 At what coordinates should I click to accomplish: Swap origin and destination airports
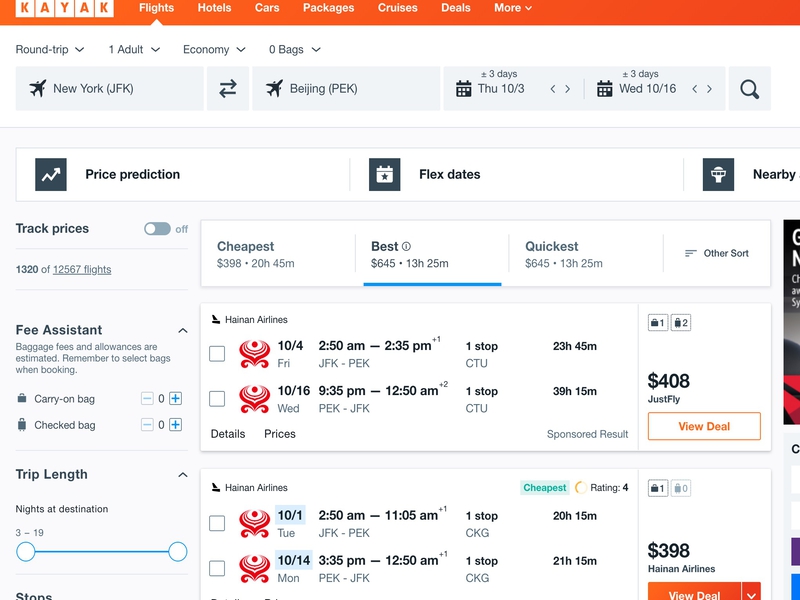[x=228, y=88]
